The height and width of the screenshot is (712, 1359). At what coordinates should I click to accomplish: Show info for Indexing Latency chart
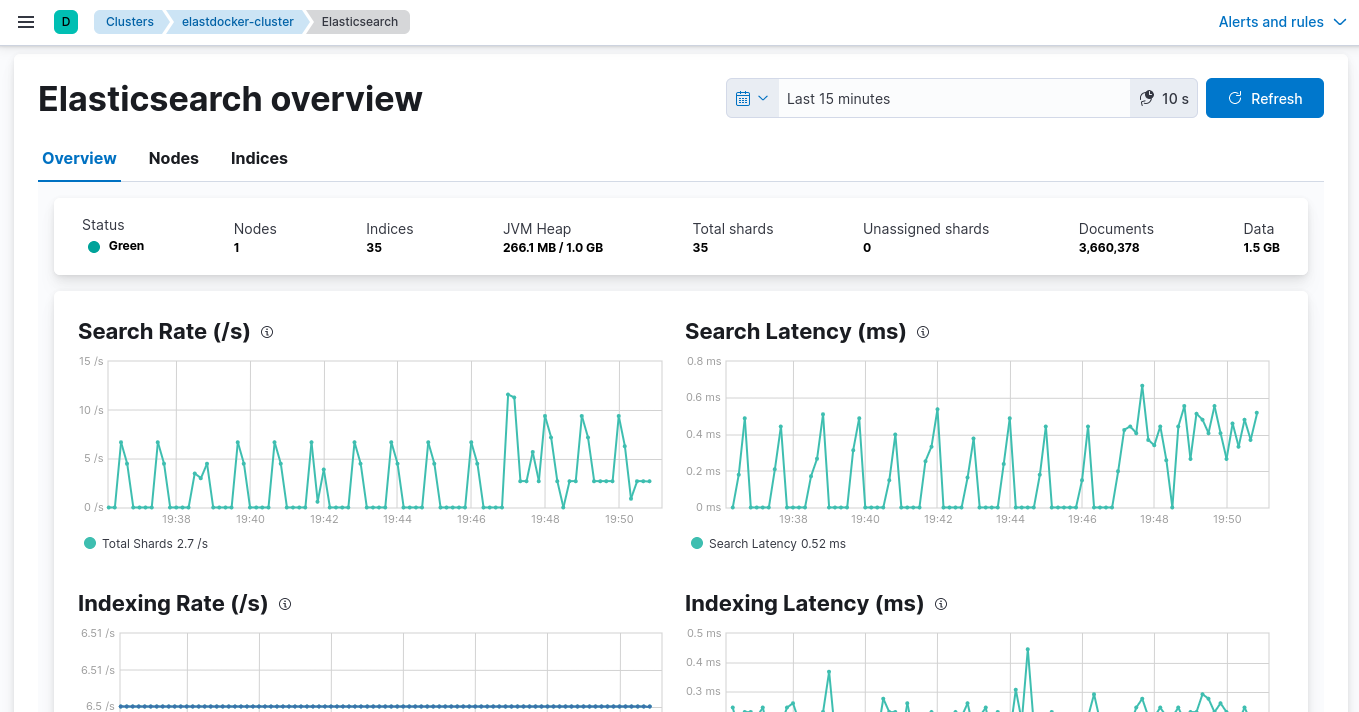pyautogui.click(x=941, y=604)
